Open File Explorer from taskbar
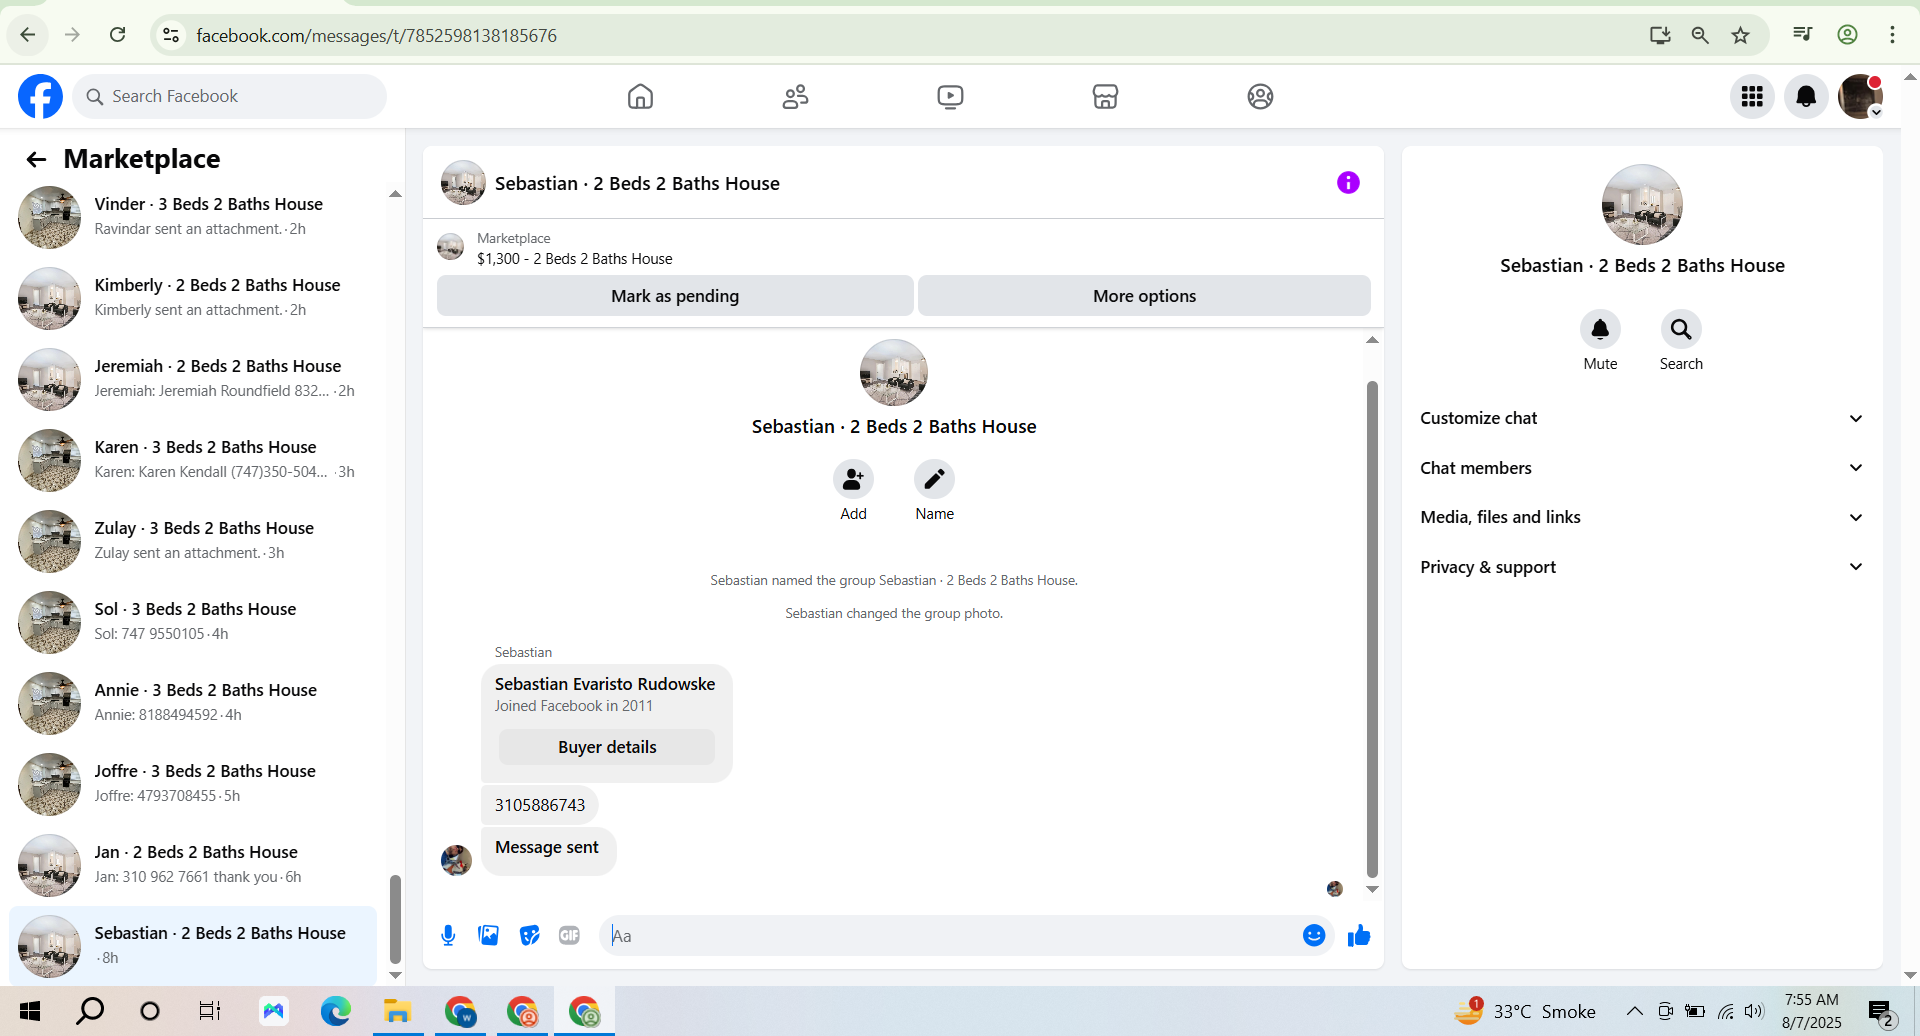The height and width of the screenshot is (1036, 1920). click(x=397, y=1011)
